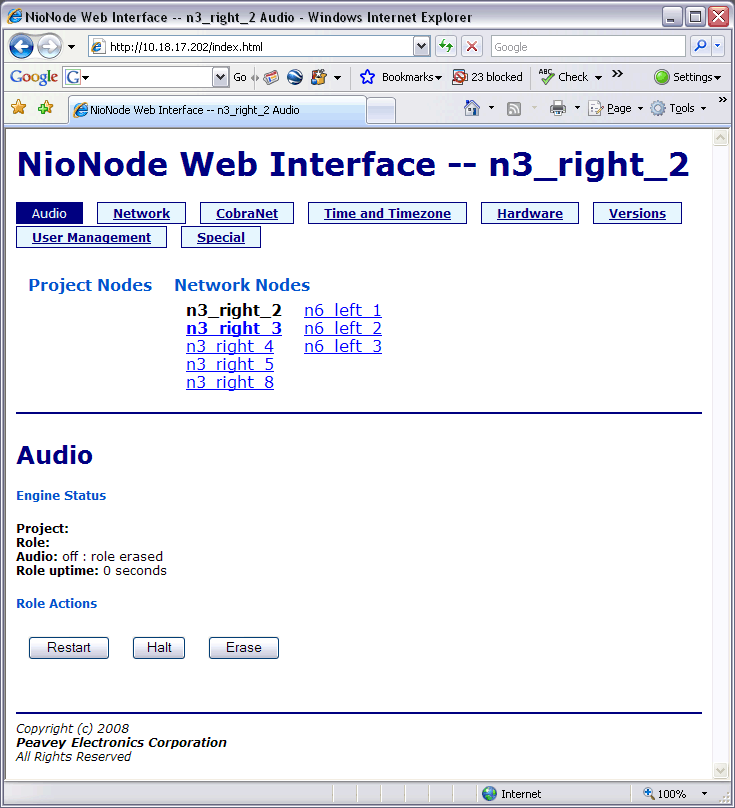
Task: Open the Special tab
Action: click(221, 238)
